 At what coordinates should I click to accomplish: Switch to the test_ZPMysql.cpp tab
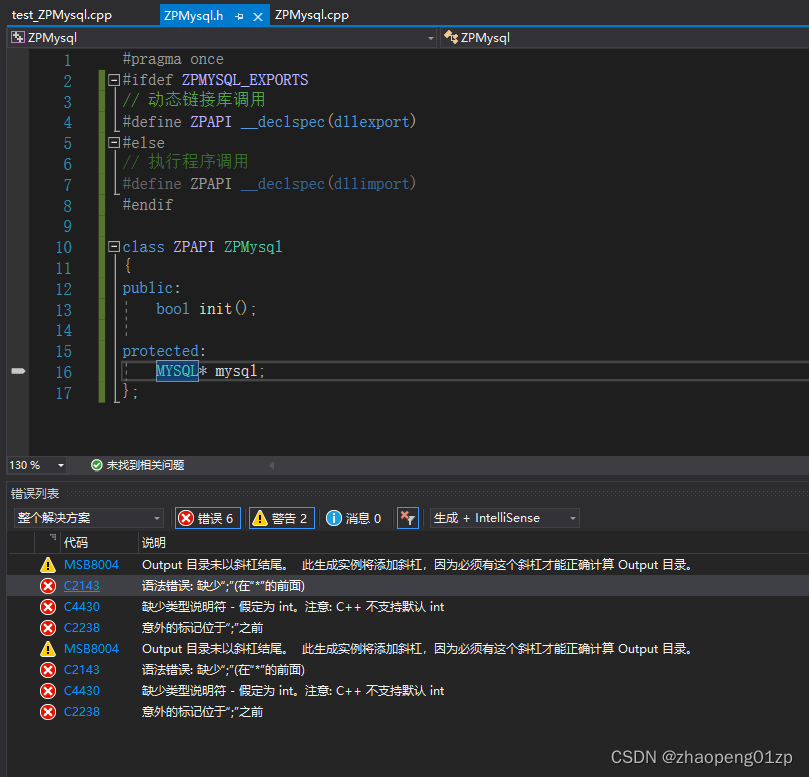click(62, 15)
